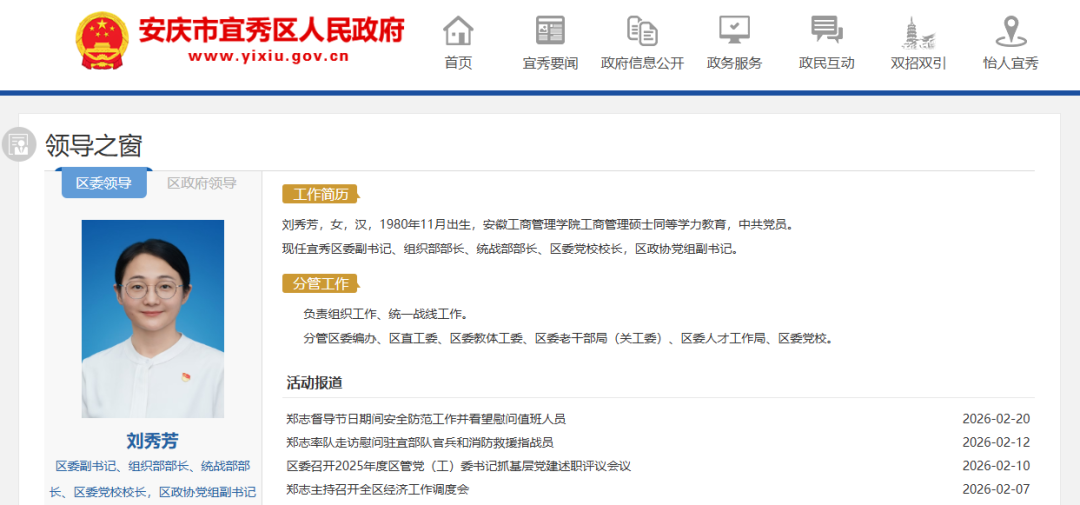Click the 怡人宜秀 location pin icon
This screenshot has height=505, width=1080.
[x=1010, y=31]
